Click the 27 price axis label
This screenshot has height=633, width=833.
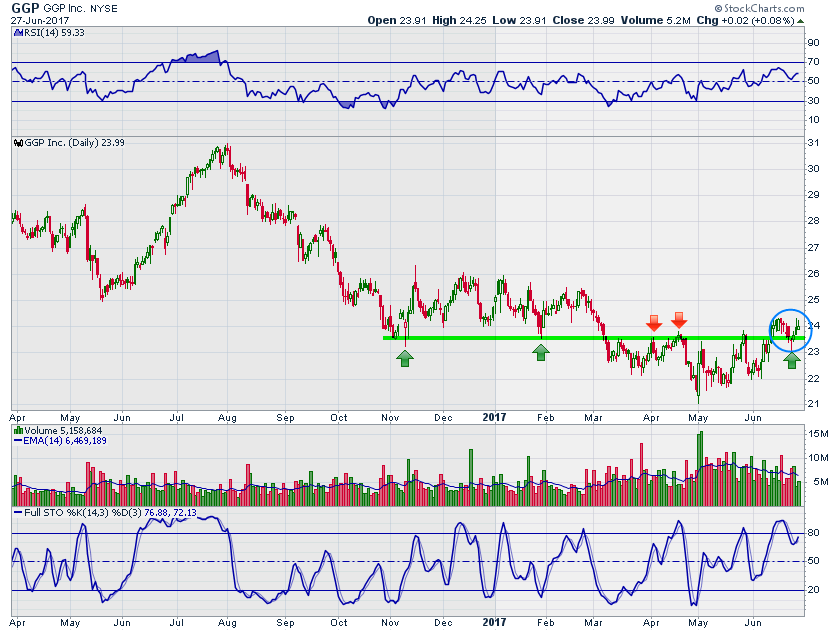pyautogui.click(x=813, y=247)
